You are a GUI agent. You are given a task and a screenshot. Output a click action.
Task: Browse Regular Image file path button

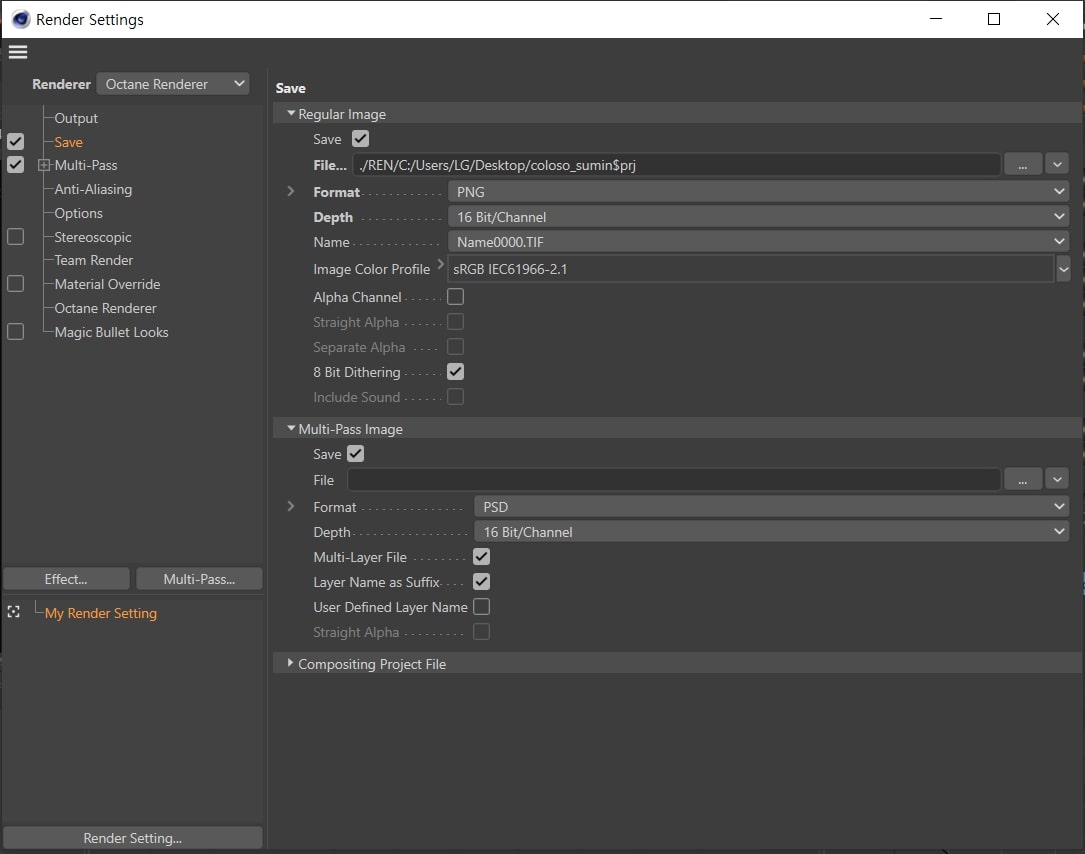click(x=1022, y=165)
